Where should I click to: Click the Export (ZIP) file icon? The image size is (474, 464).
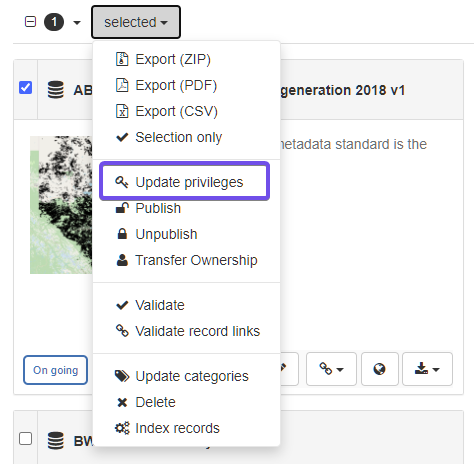click(x=122, y=59)
